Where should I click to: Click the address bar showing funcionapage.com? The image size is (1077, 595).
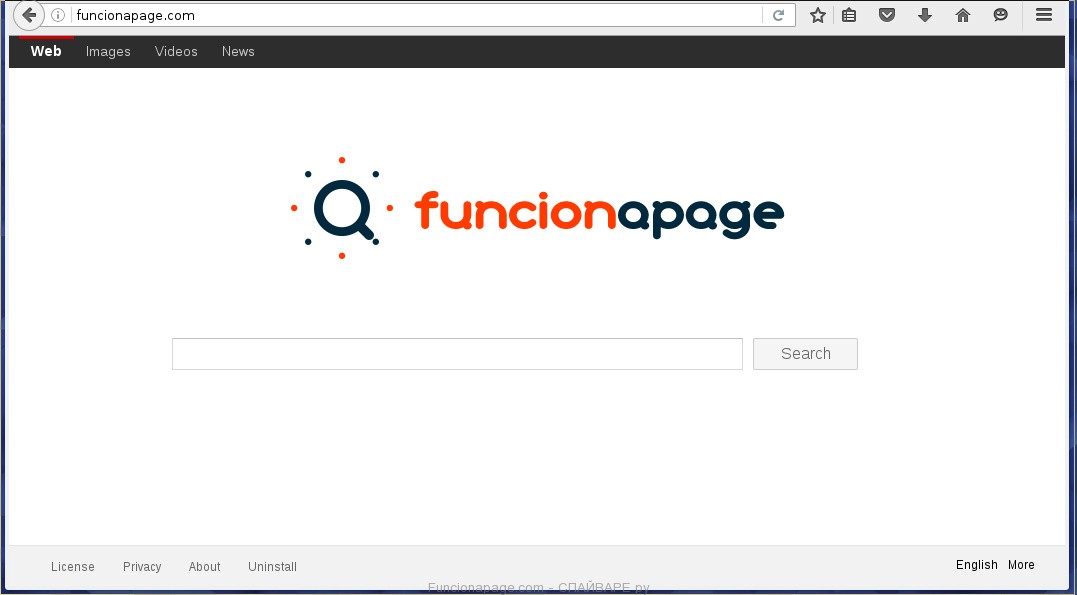click(419, 15)
